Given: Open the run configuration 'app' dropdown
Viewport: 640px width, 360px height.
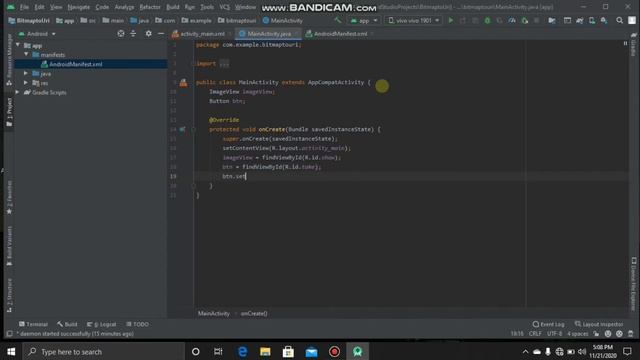Looking at the screenshot, I should pos(364,20).
